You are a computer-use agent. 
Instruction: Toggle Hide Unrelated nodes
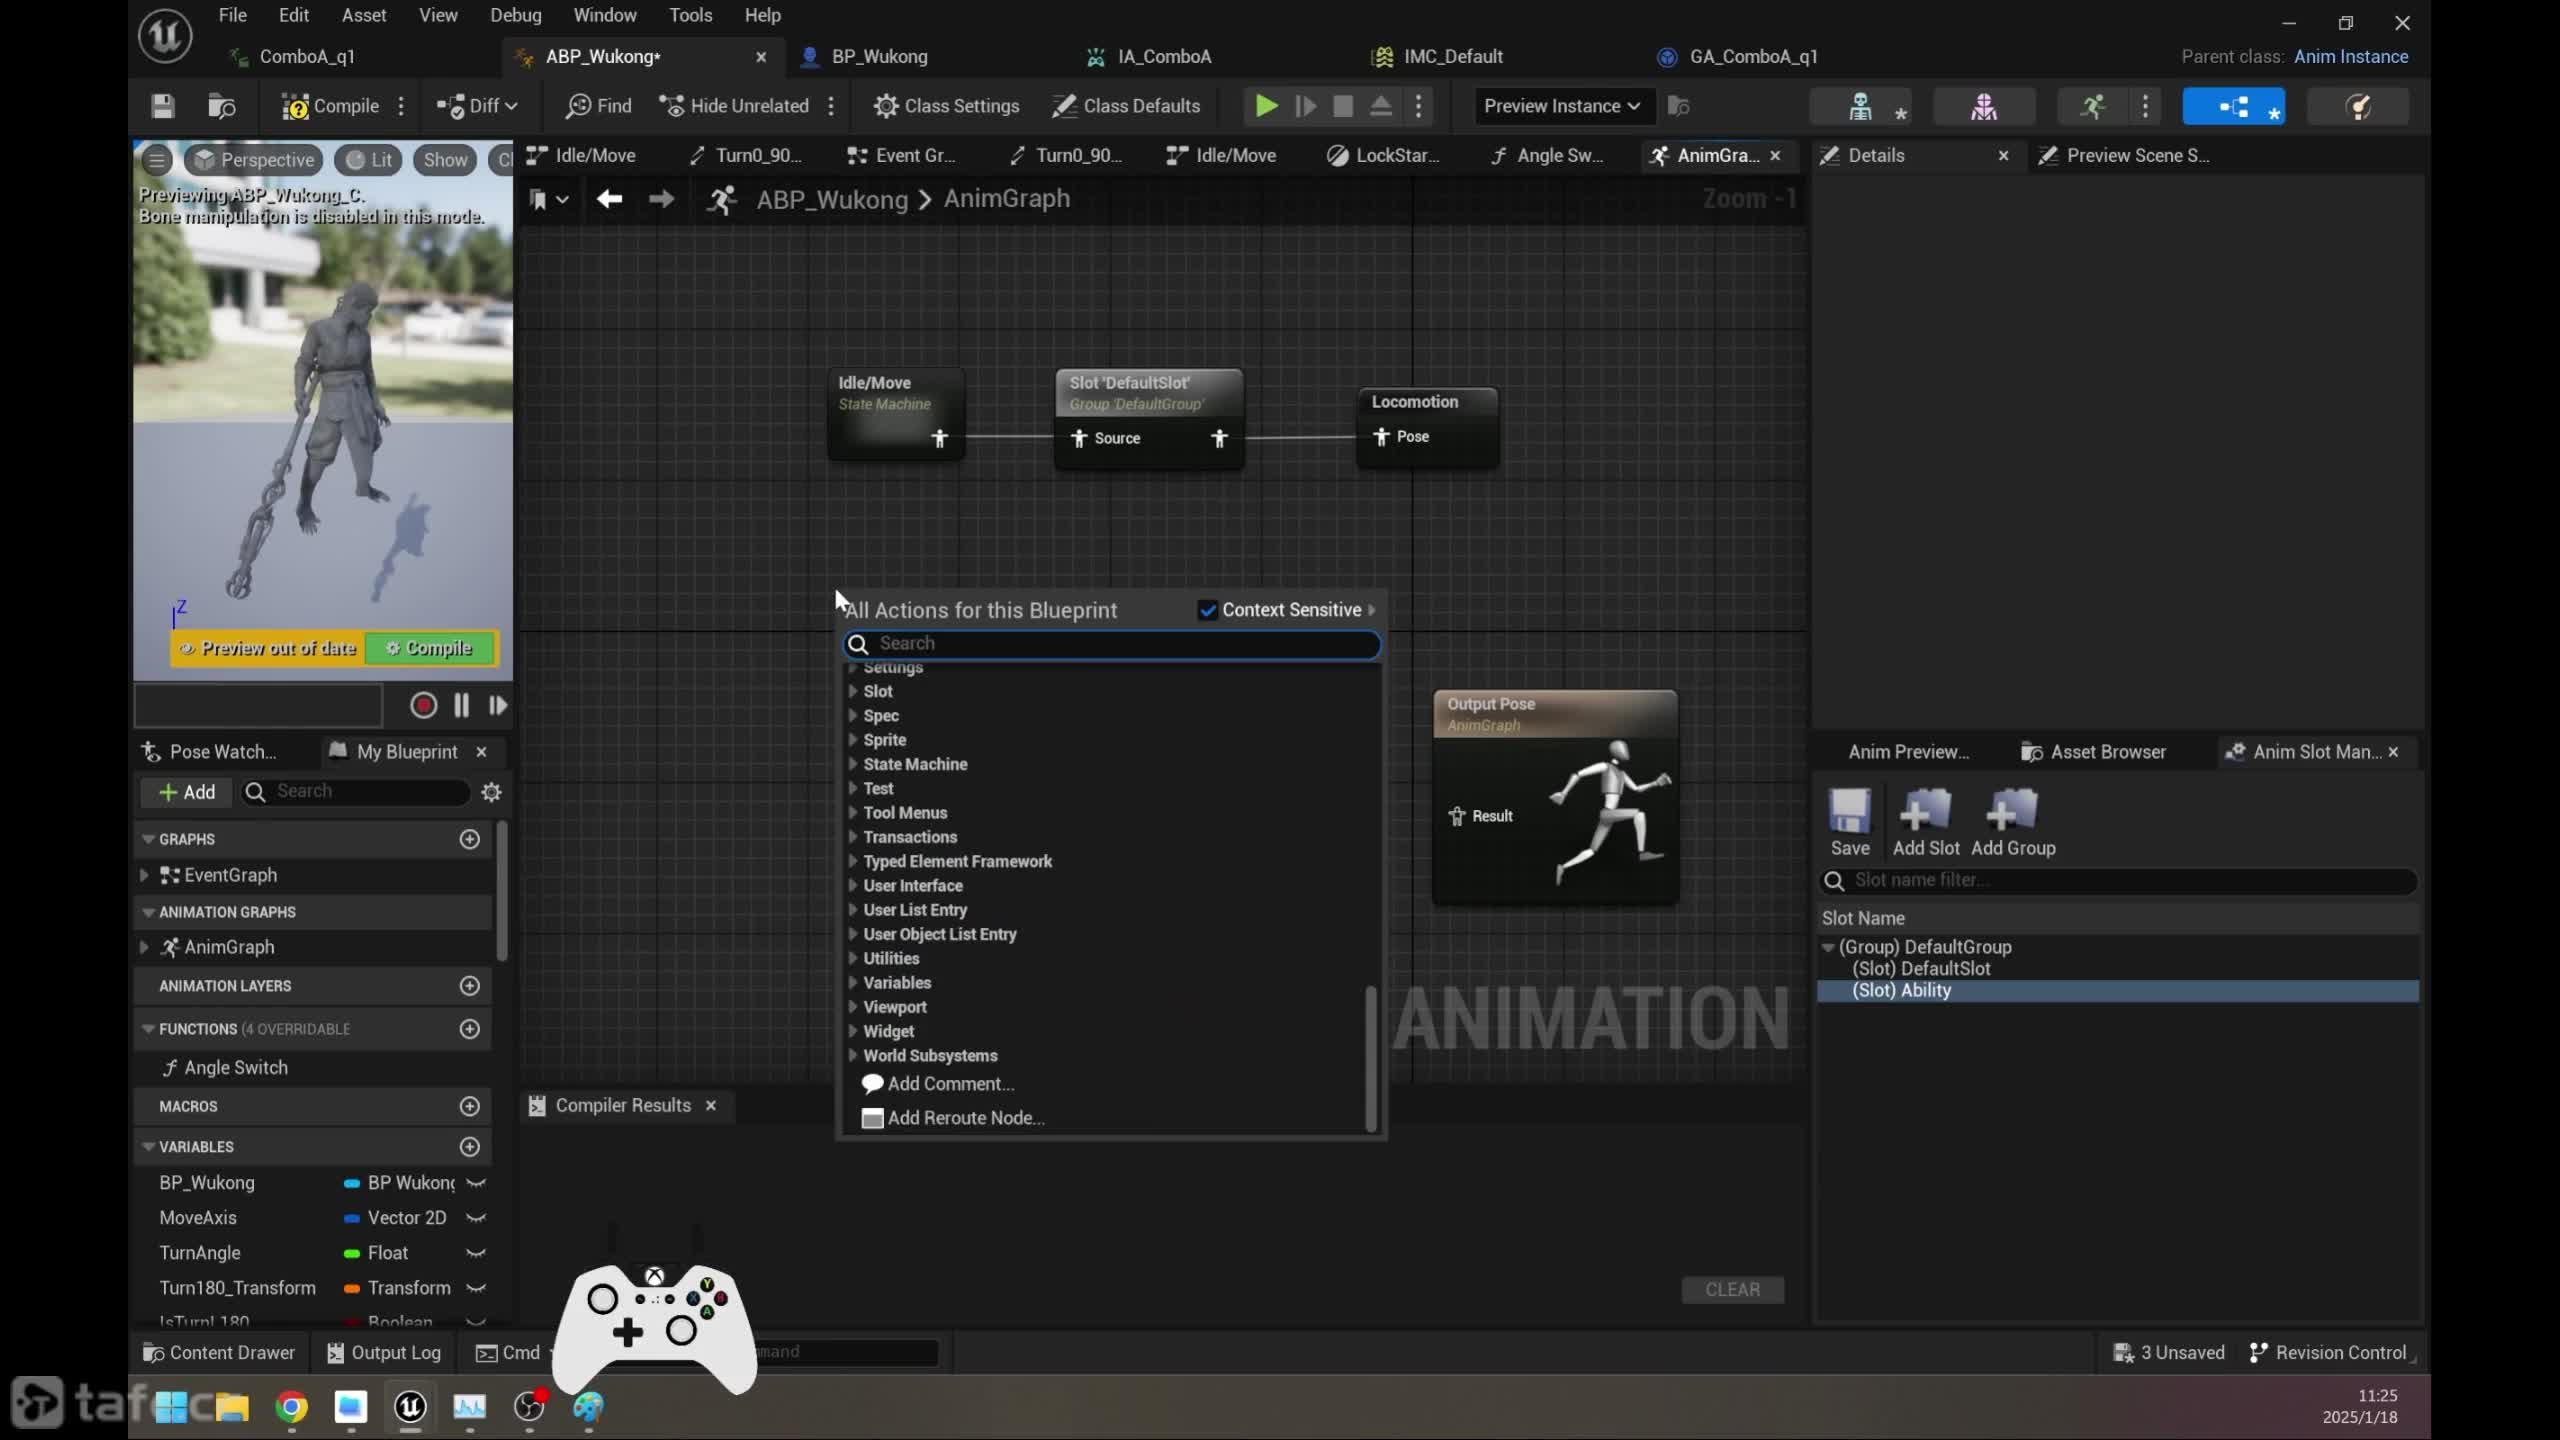pos(735,106)
